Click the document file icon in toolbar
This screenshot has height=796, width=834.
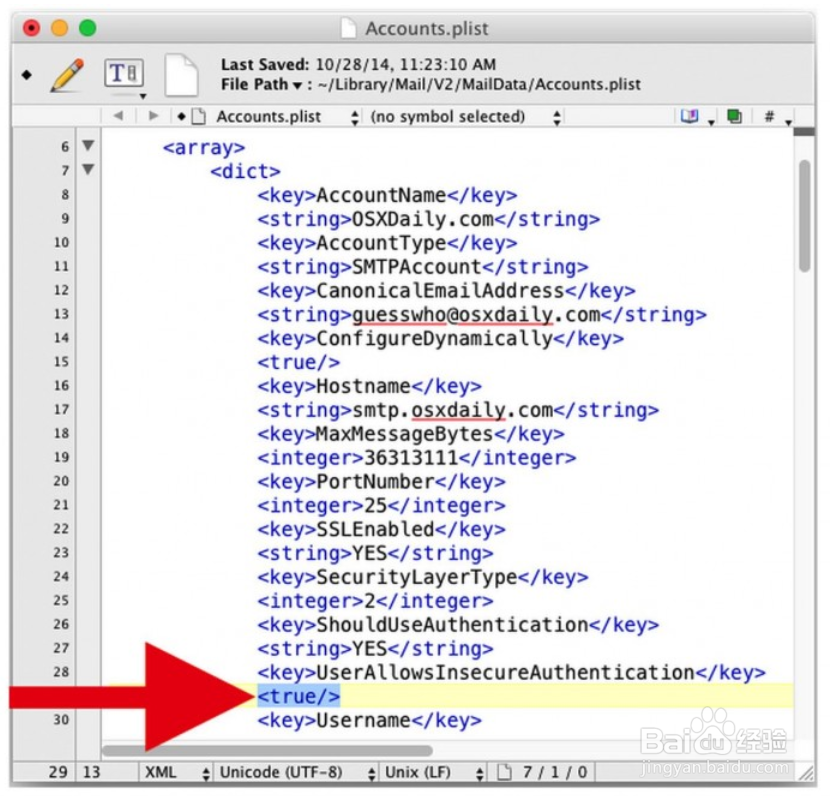181,75
